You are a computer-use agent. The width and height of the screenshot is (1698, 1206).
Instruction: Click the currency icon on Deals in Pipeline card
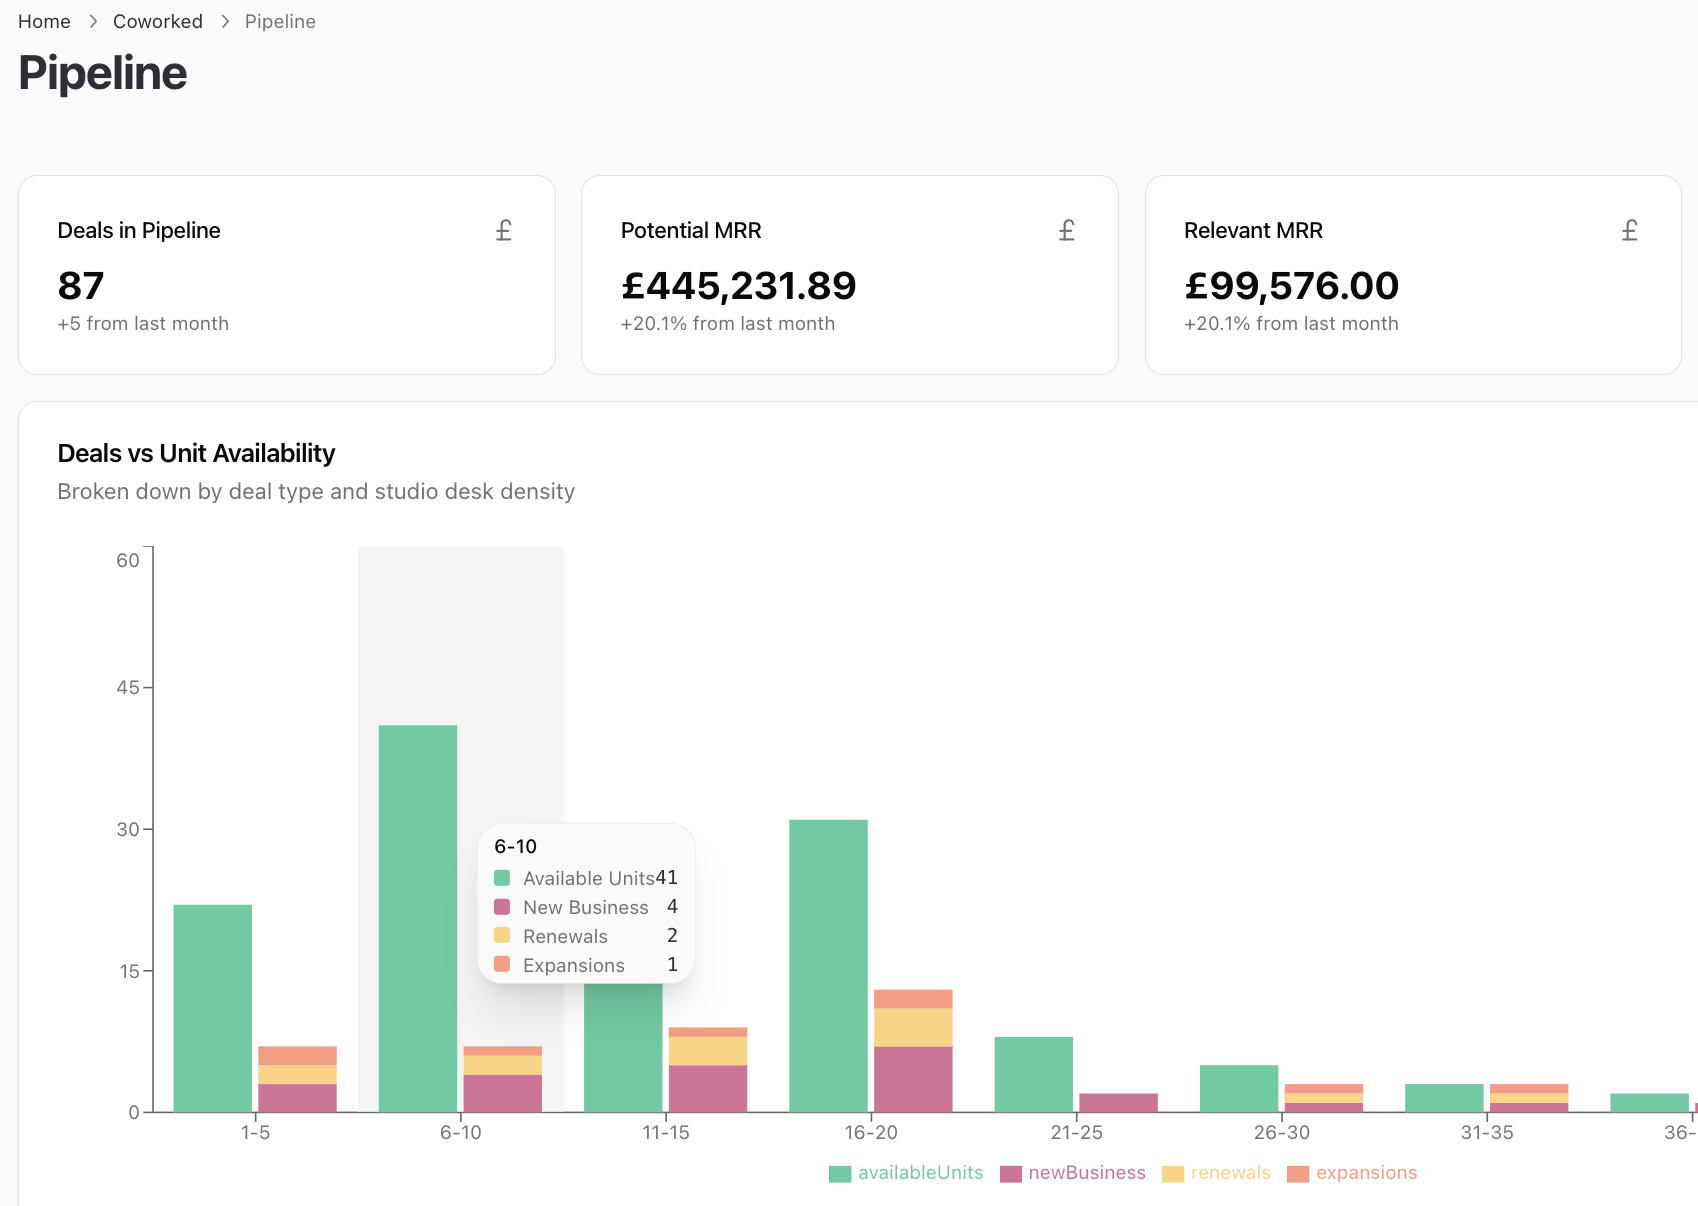[503, 229]
